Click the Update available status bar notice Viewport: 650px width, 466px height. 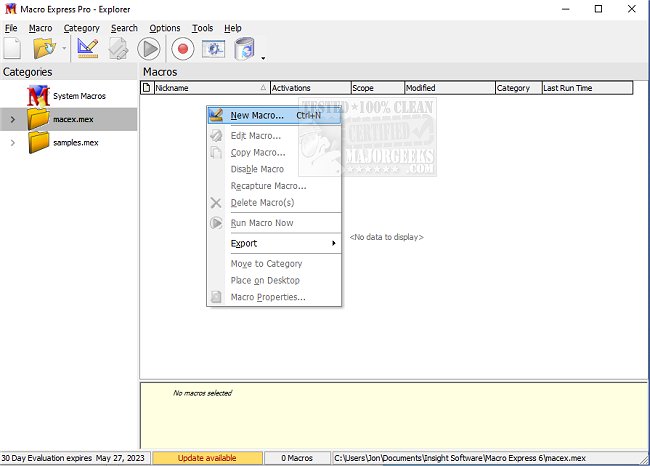tap(207, 458)
